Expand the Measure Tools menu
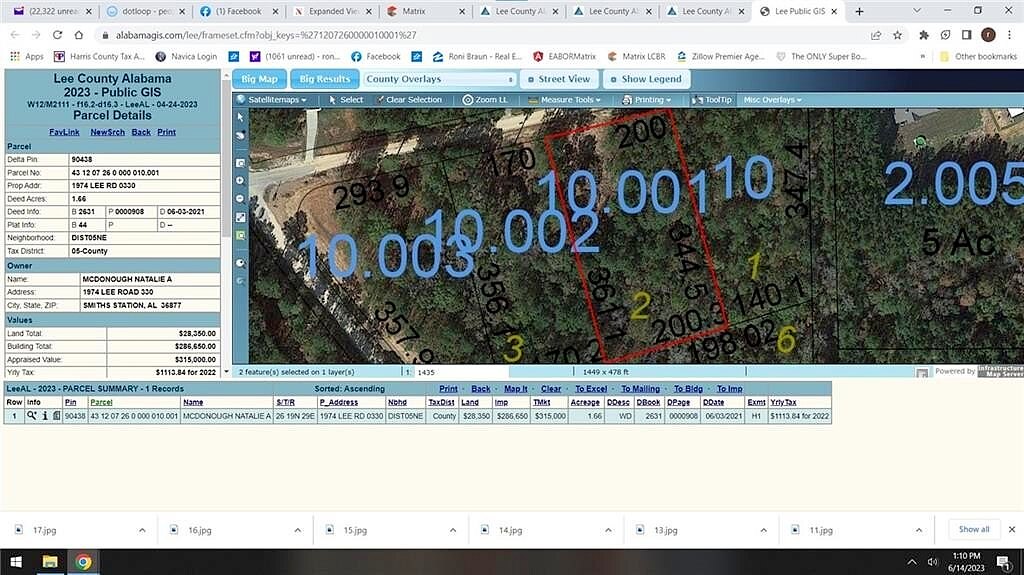Viewport: 1024px width, 575px height. tap(566, 100)
